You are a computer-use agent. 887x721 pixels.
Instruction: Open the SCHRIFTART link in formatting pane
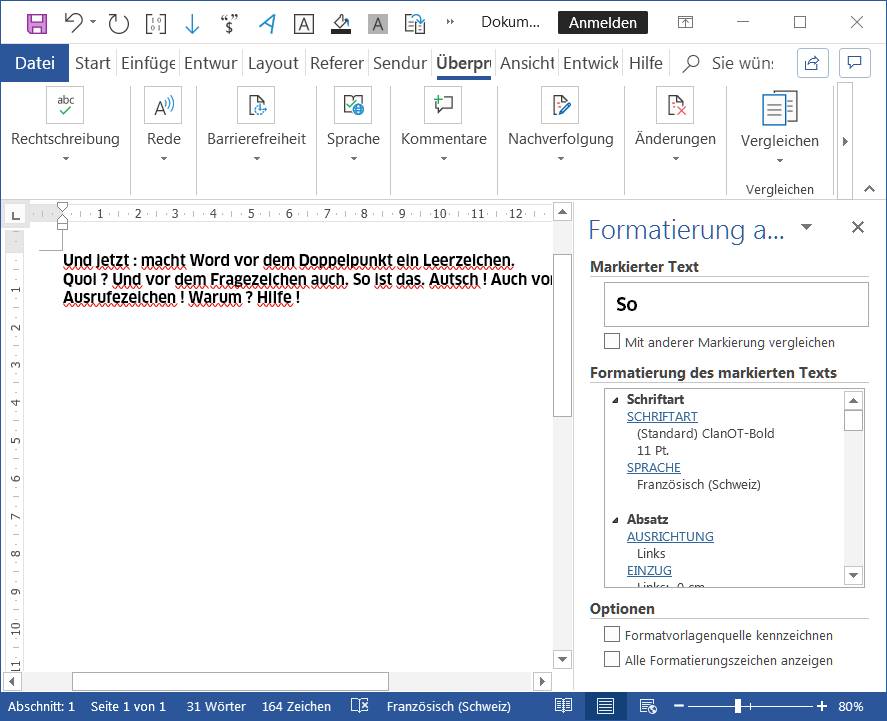pyautogui.click(x=662, y=417)
